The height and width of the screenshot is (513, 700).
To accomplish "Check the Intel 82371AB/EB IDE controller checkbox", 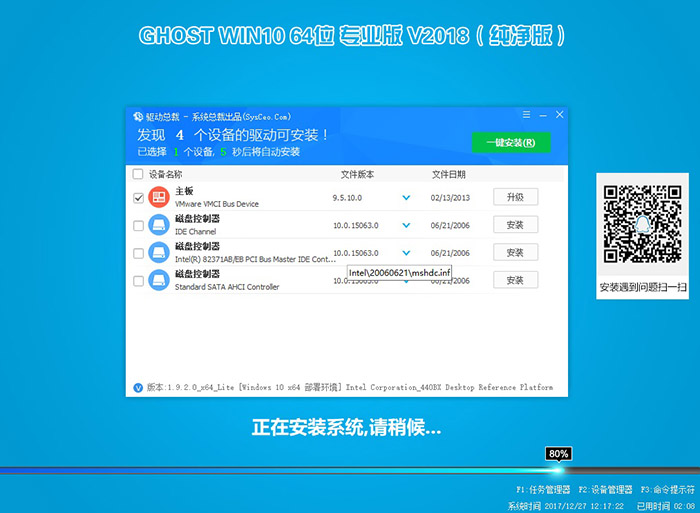I will click(x=138, y=253).
